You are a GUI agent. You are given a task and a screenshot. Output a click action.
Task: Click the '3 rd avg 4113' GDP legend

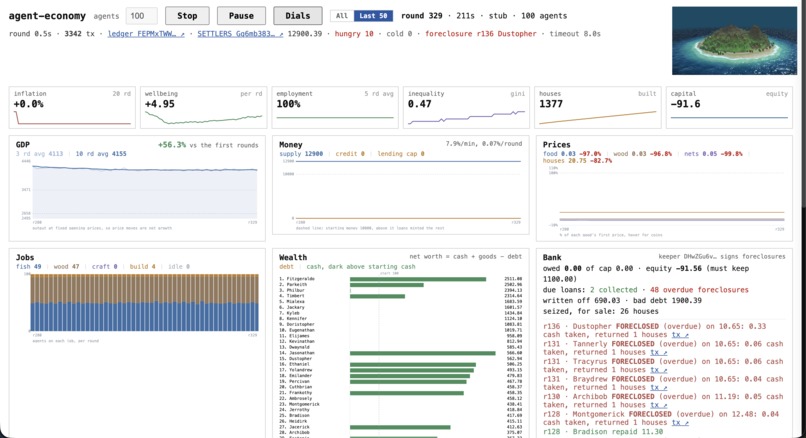[40, 154]
